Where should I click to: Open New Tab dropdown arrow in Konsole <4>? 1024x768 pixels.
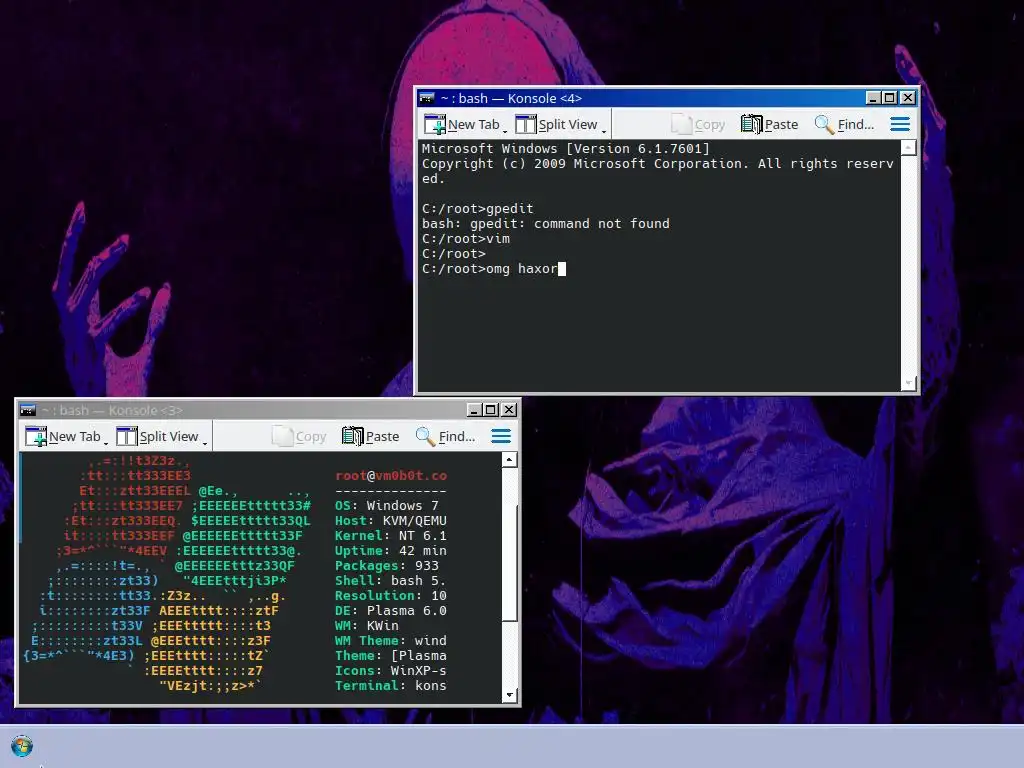click(x=505, y=131)
